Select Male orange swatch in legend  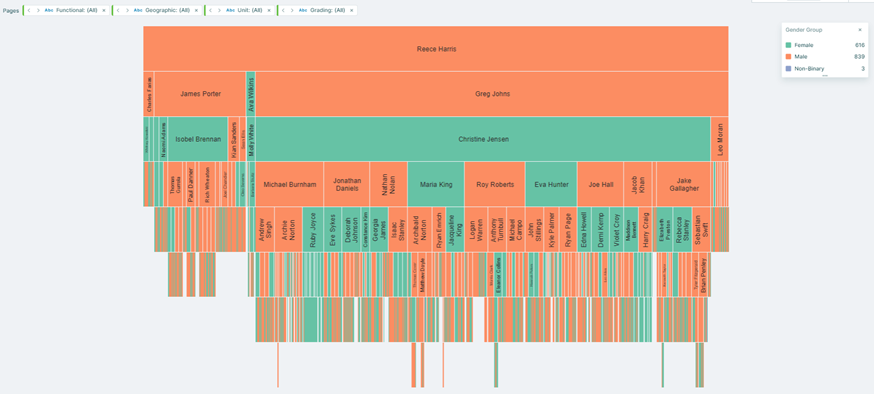[x=788, y=57]
